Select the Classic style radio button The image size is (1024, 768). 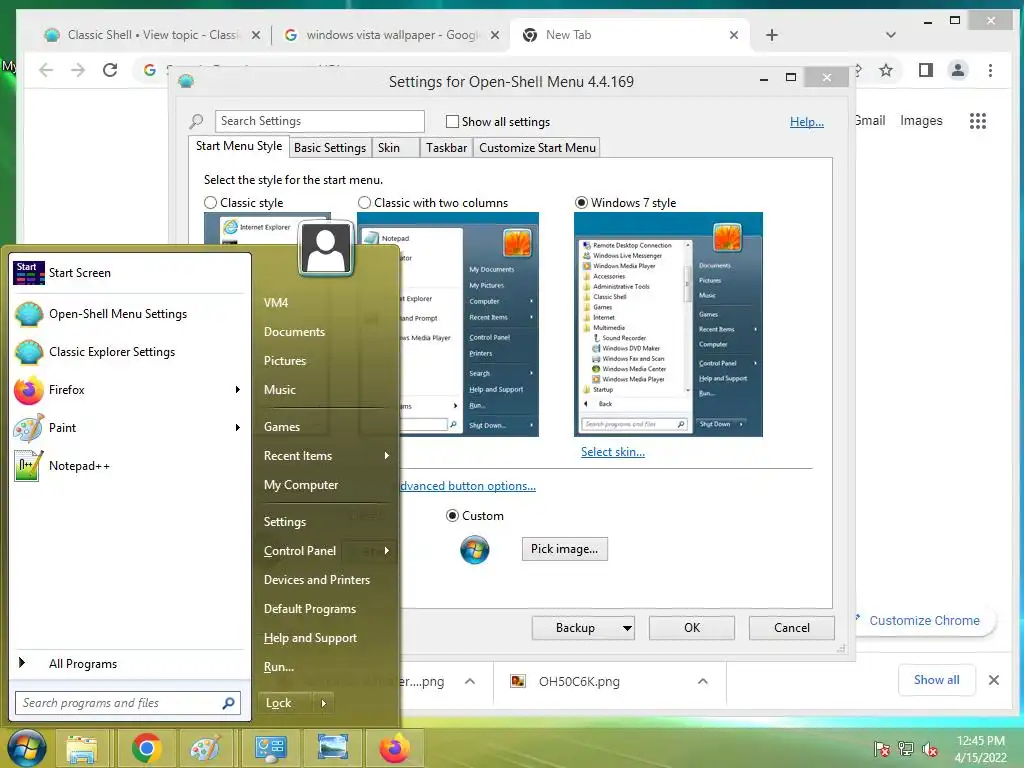pos(210,203)
